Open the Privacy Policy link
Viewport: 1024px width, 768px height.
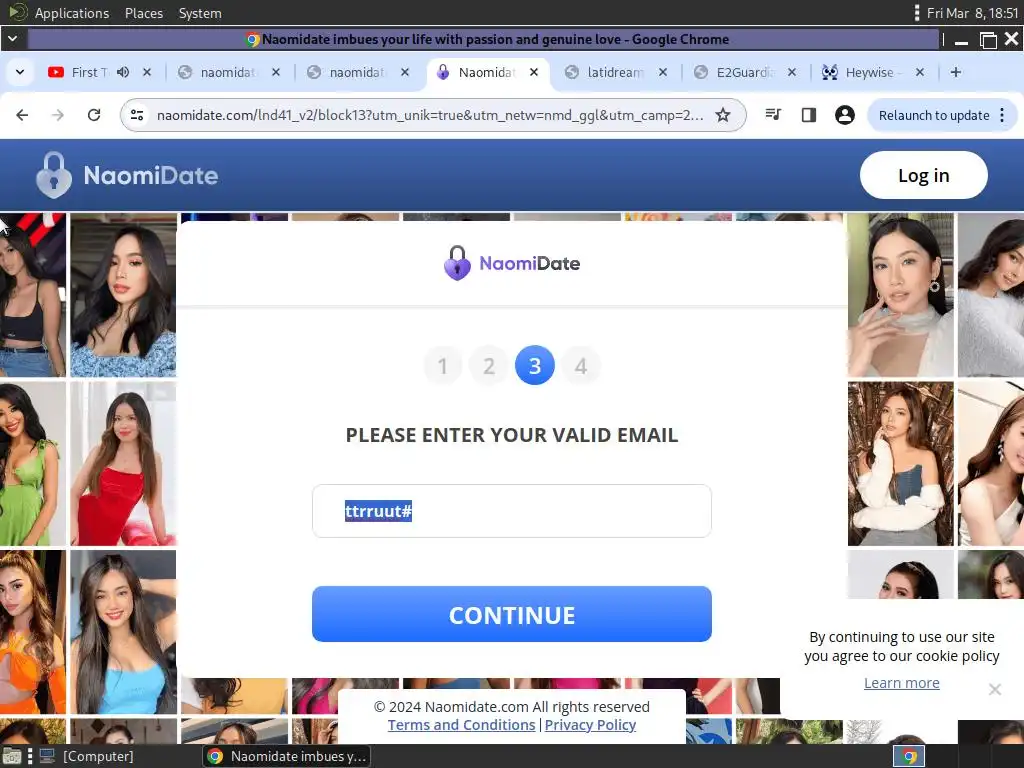click(x=590, y=725)
